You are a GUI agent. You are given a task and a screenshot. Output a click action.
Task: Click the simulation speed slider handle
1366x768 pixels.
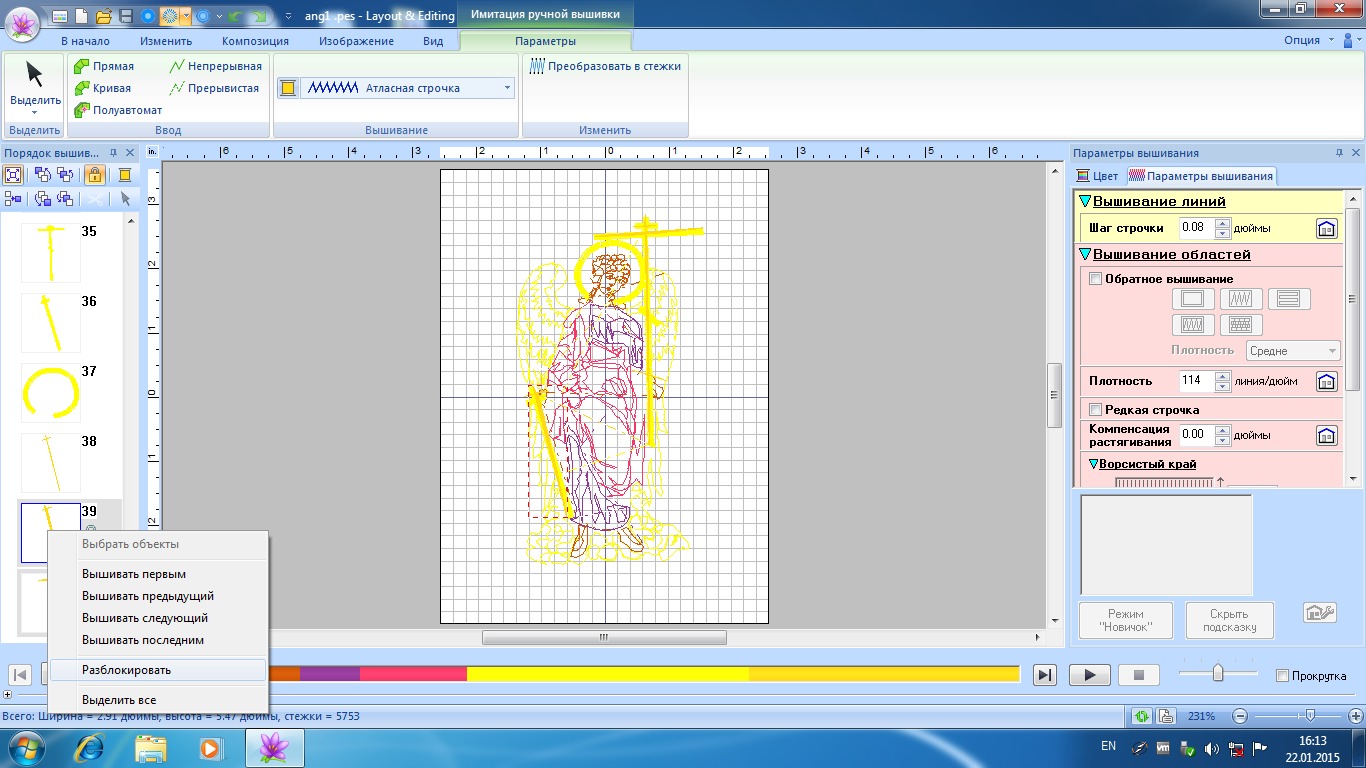pyautogui.click(x=1218, y=673)
